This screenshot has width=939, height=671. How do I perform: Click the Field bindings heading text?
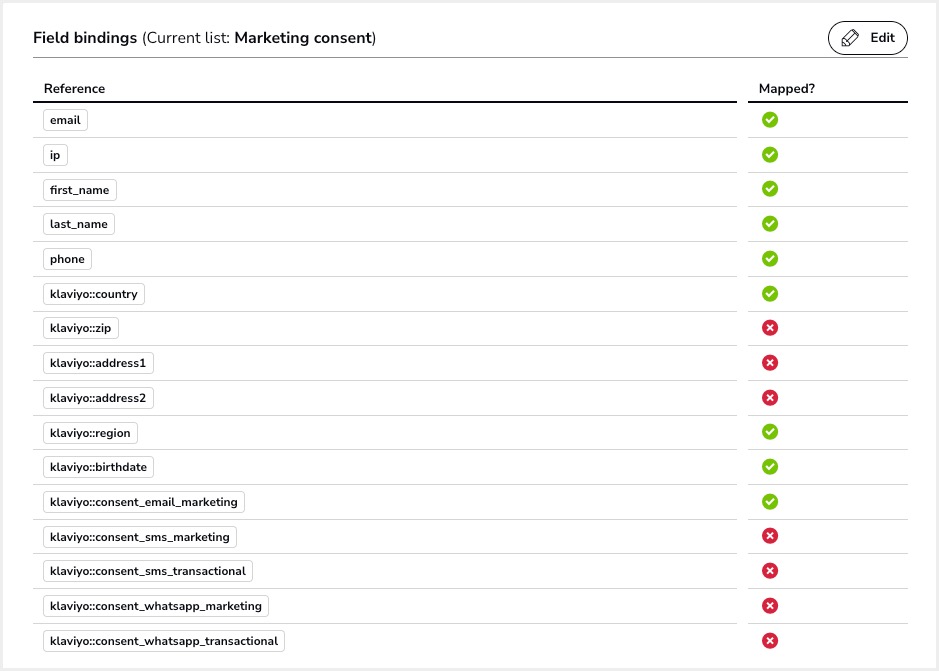coord(85,38)
